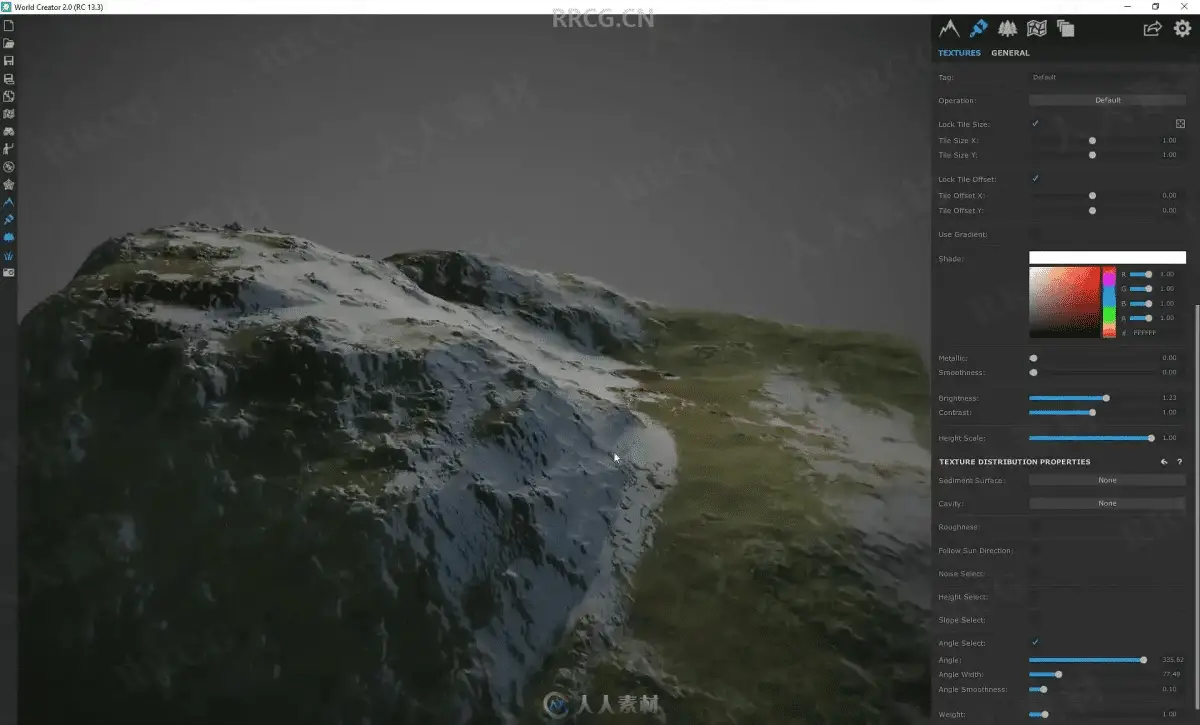The height and width of the screenshot is (725, 1200).
Task: Click the Angle value 335.62
Action: click(x=1173, y=660)
